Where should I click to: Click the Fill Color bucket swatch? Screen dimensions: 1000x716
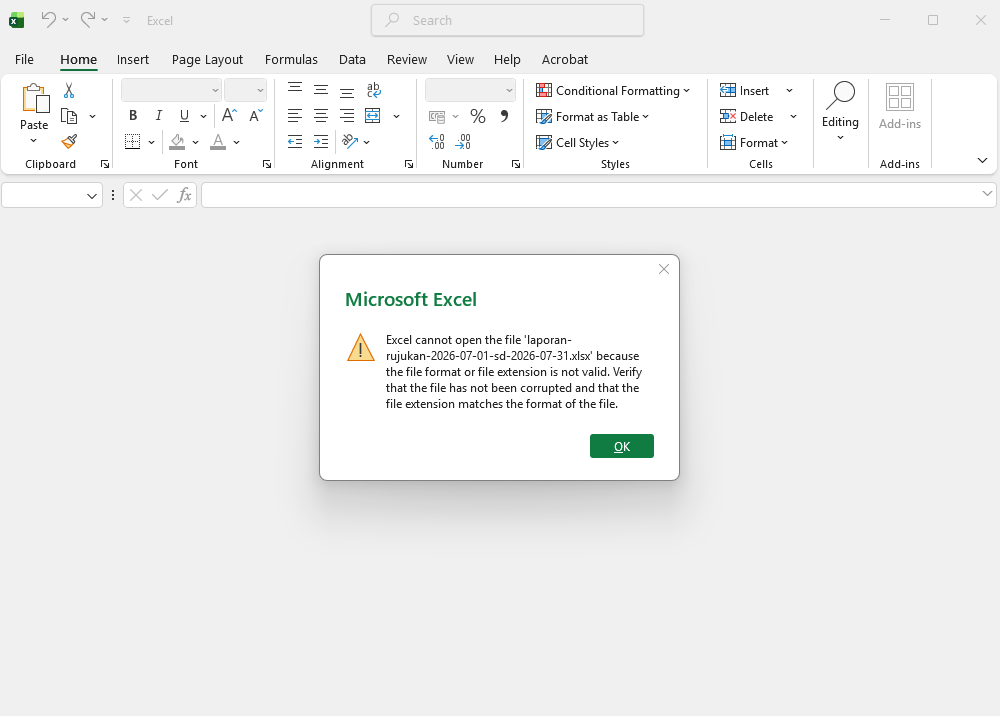[177, 142]
